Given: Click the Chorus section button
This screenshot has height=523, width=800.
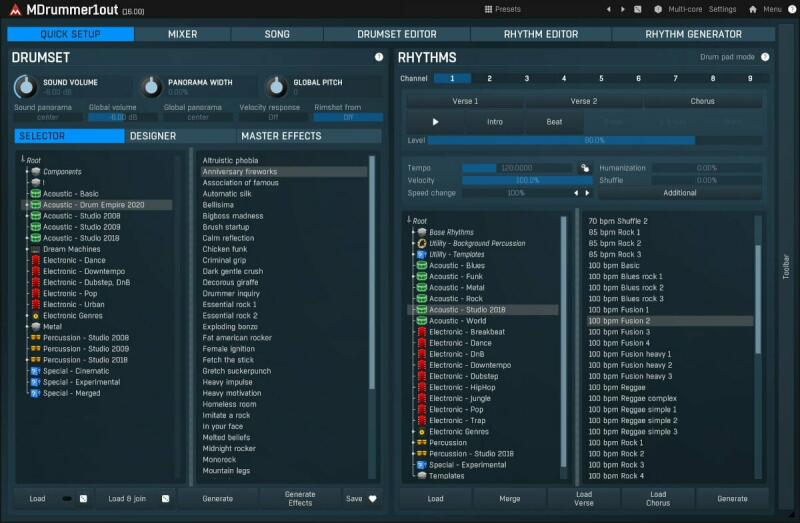Looking at the screenshot, I should click(x=703, y=101).
